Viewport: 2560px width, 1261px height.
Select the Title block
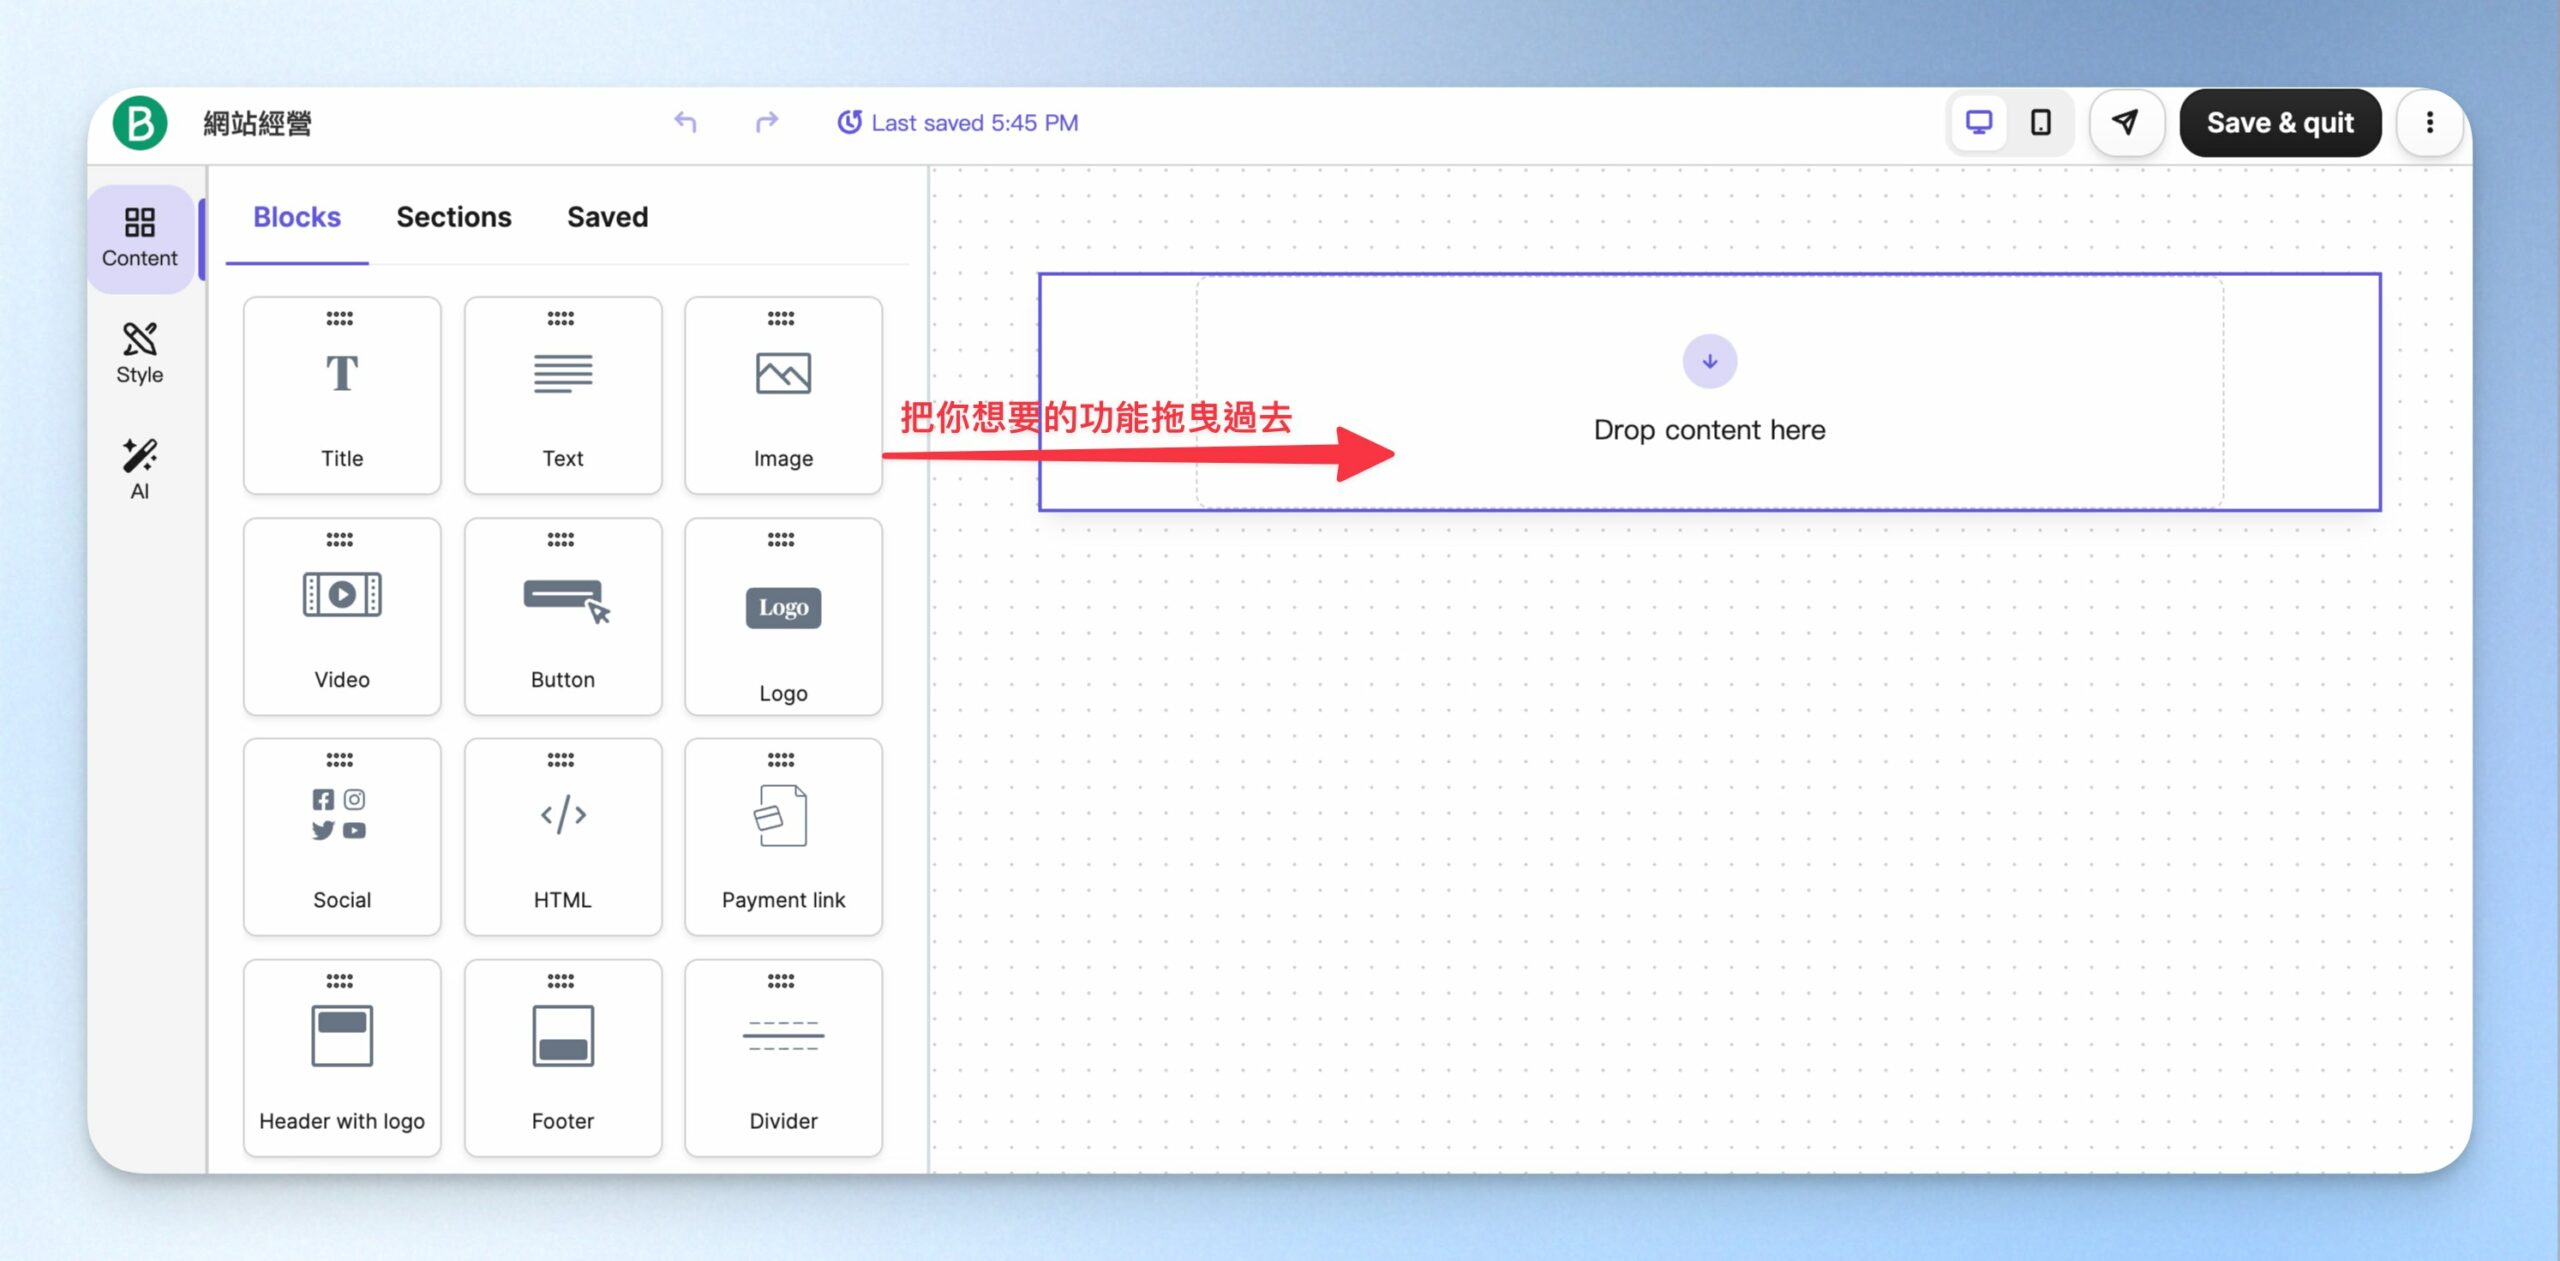point(342,395)
